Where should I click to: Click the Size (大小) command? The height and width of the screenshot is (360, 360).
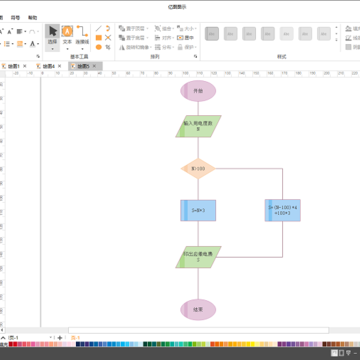pyautogui.click(x=187, y=29)
